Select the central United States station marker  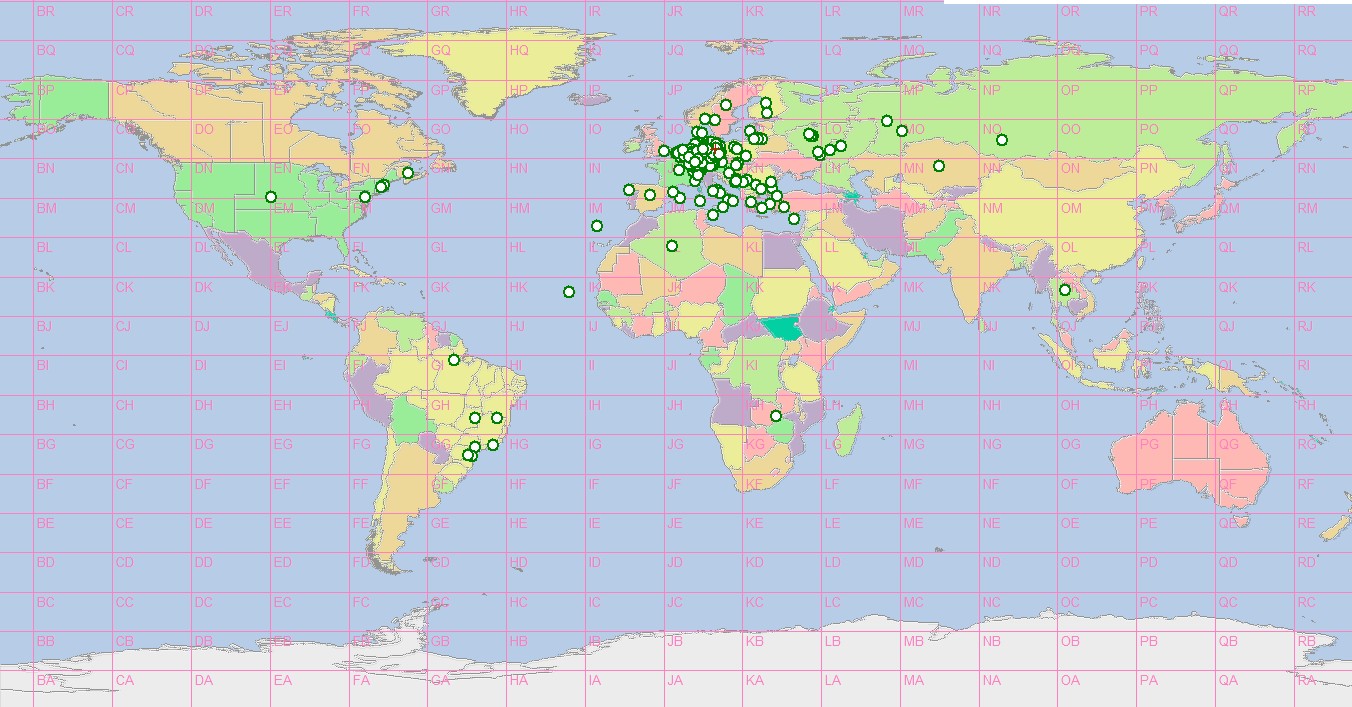pos(271,197)
